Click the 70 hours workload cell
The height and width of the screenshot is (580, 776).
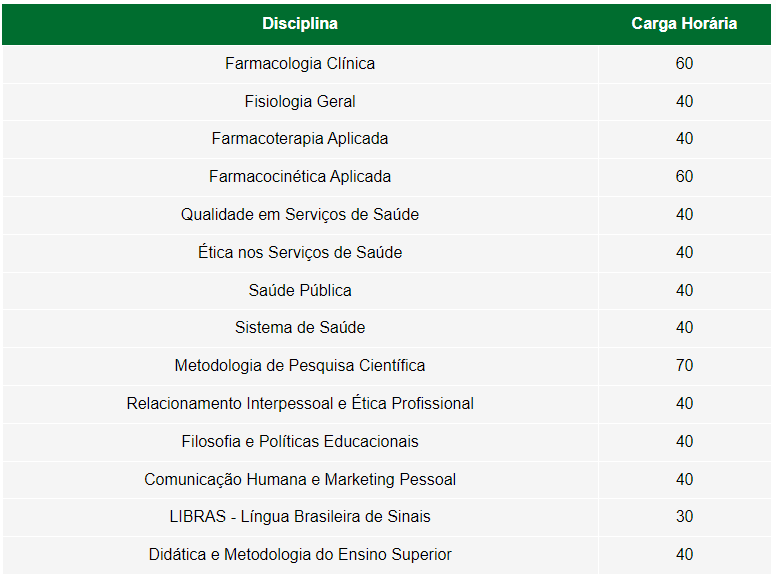tap(684, 366)
